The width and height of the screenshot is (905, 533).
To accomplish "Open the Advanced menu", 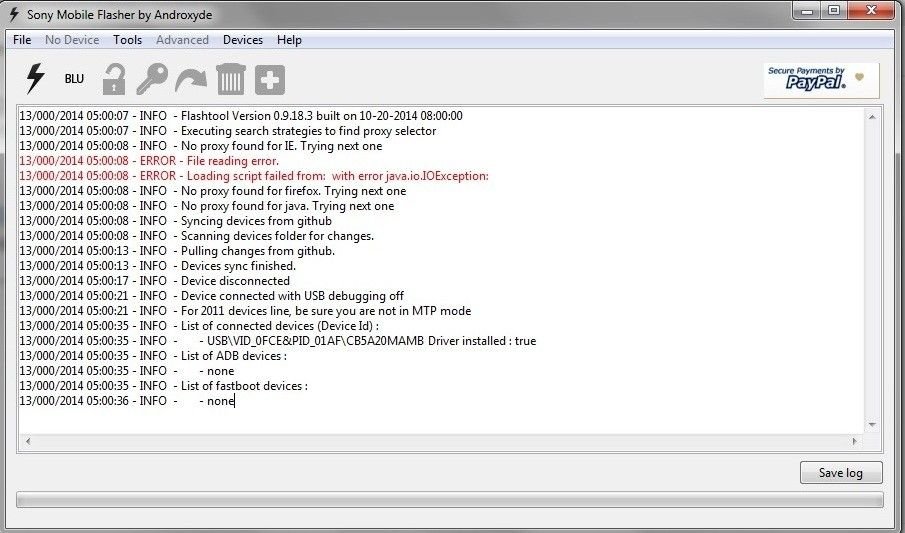I will pos(182,40).
